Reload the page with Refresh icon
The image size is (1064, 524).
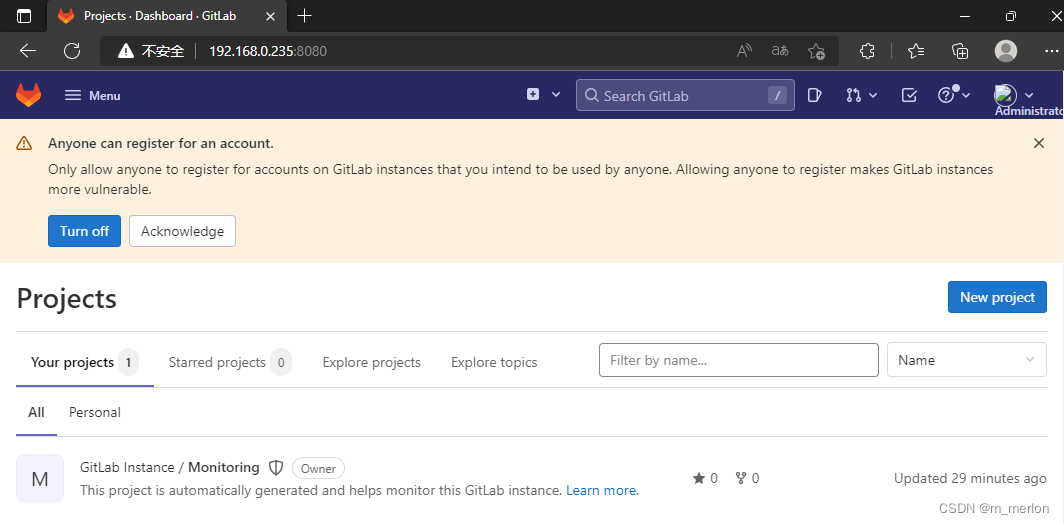pos(72,51)
